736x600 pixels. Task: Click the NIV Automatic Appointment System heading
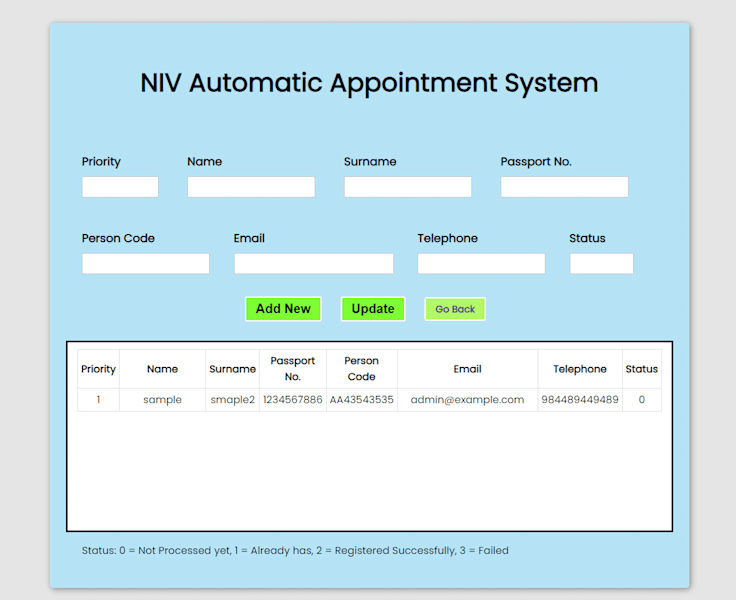369,84
